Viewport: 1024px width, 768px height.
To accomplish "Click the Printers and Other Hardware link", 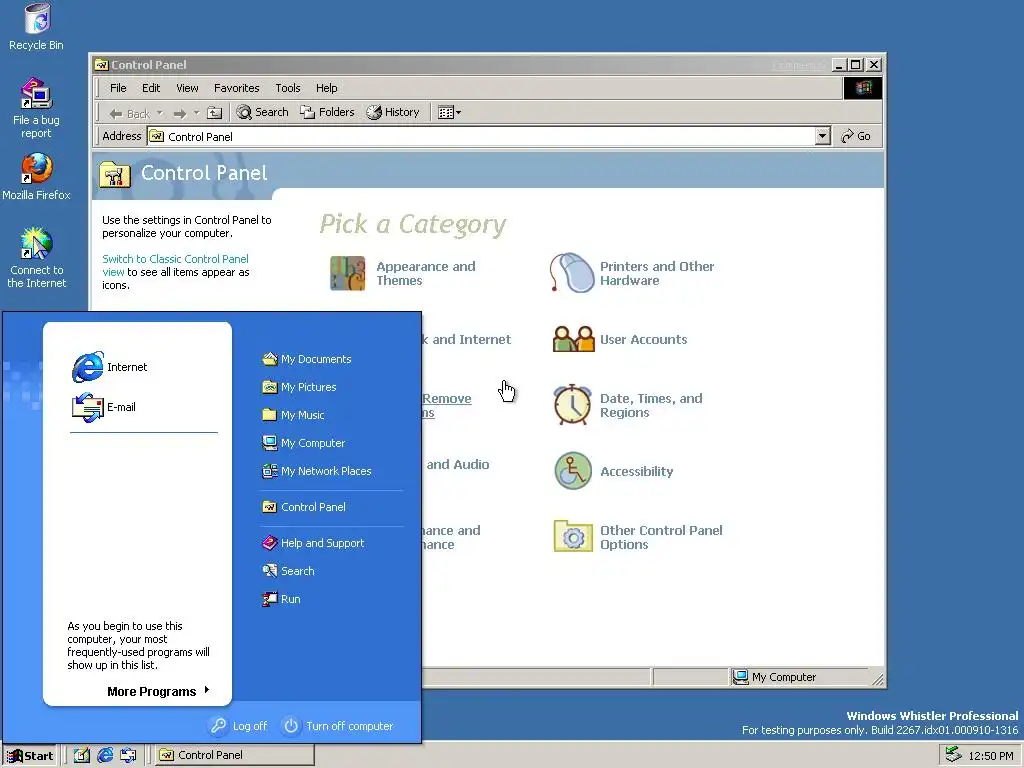I will (657, 274).
